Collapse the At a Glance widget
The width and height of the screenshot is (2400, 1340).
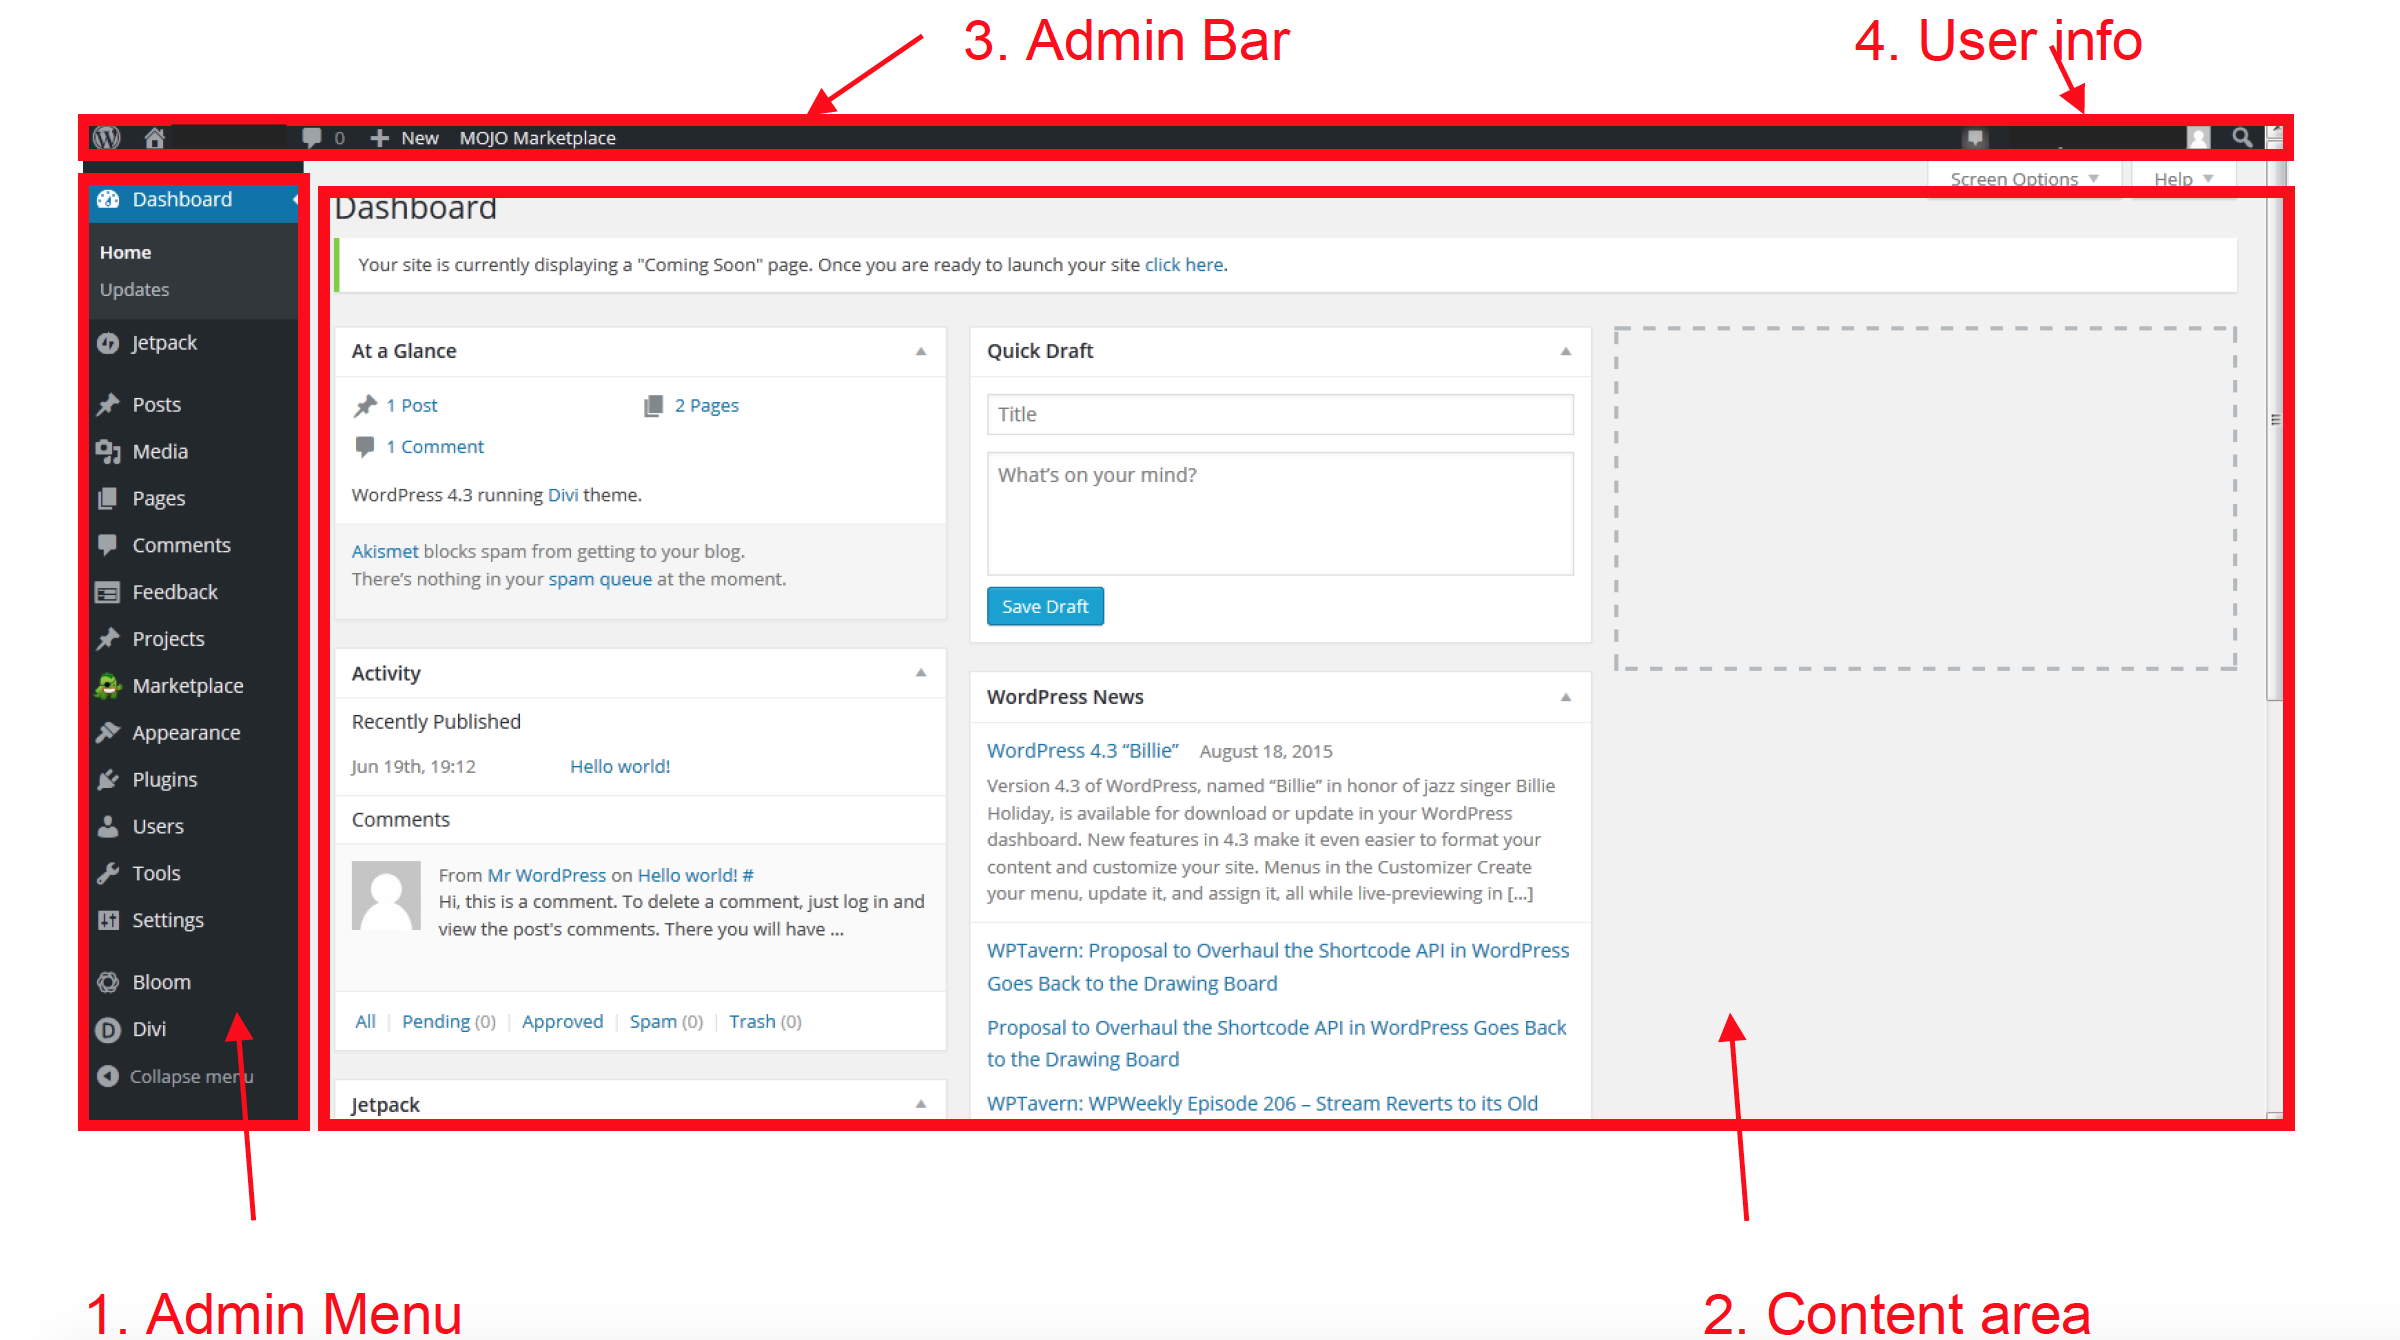coord(921,352)
